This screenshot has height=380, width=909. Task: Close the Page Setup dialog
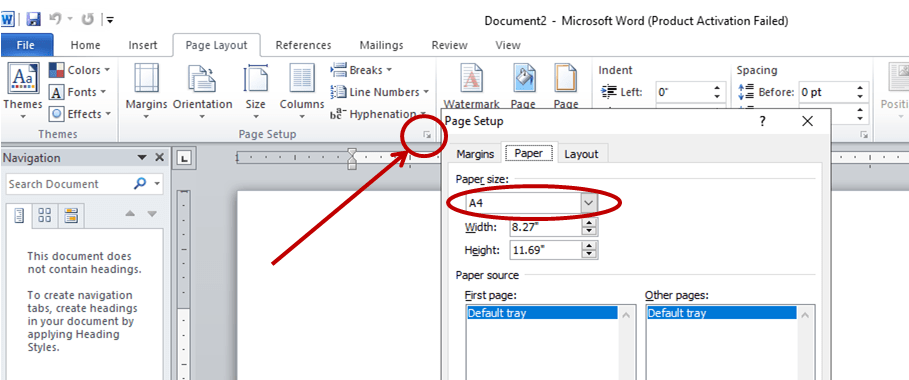[808, 121]
